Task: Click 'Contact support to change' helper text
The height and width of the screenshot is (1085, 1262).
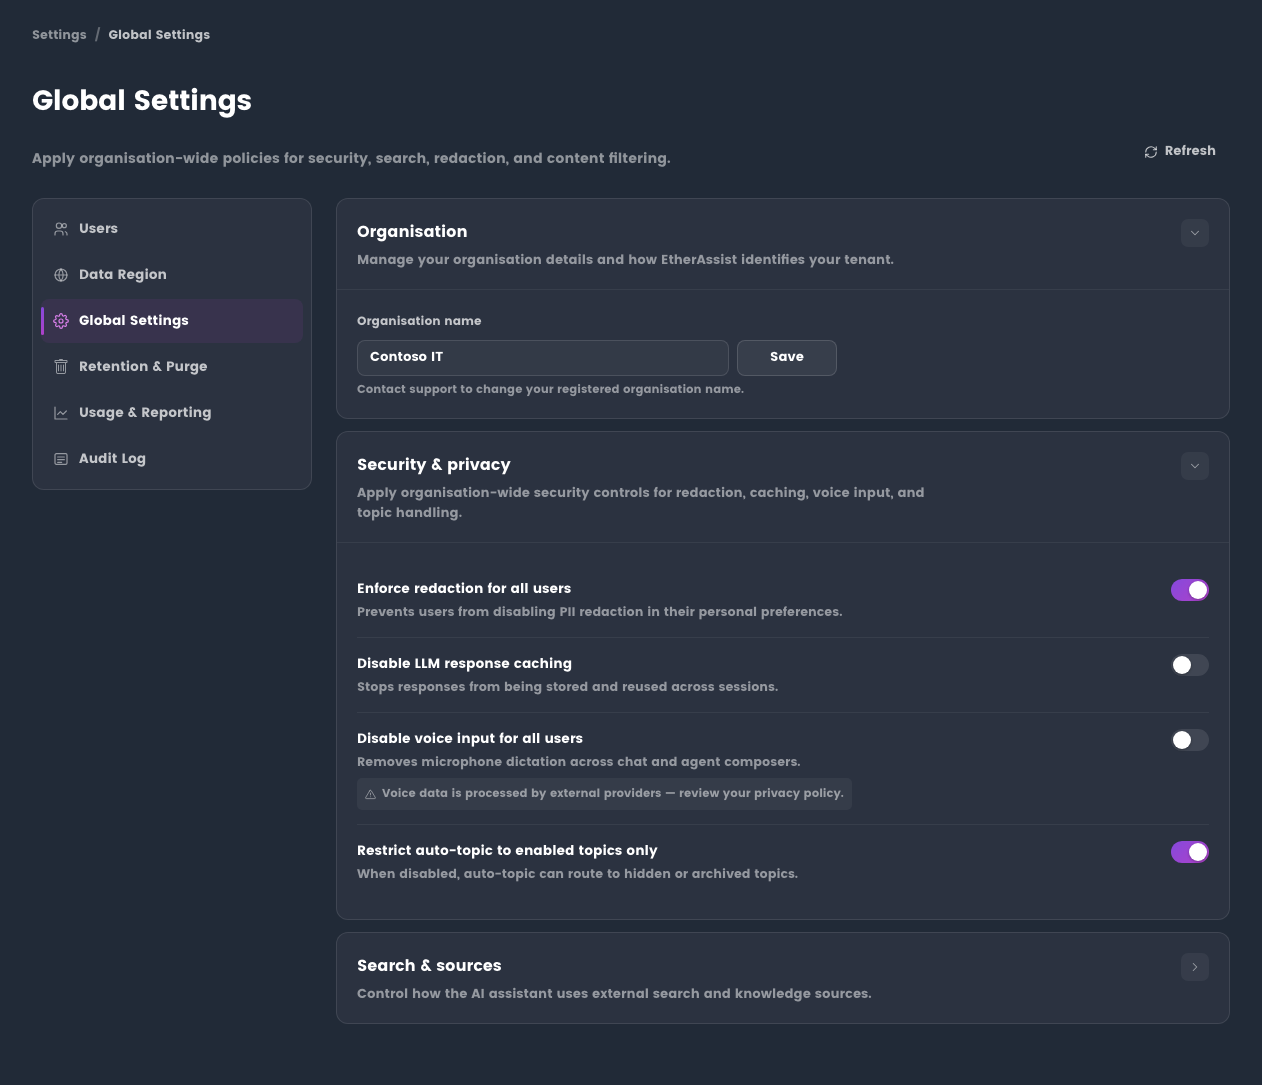Action: point(550,390)
